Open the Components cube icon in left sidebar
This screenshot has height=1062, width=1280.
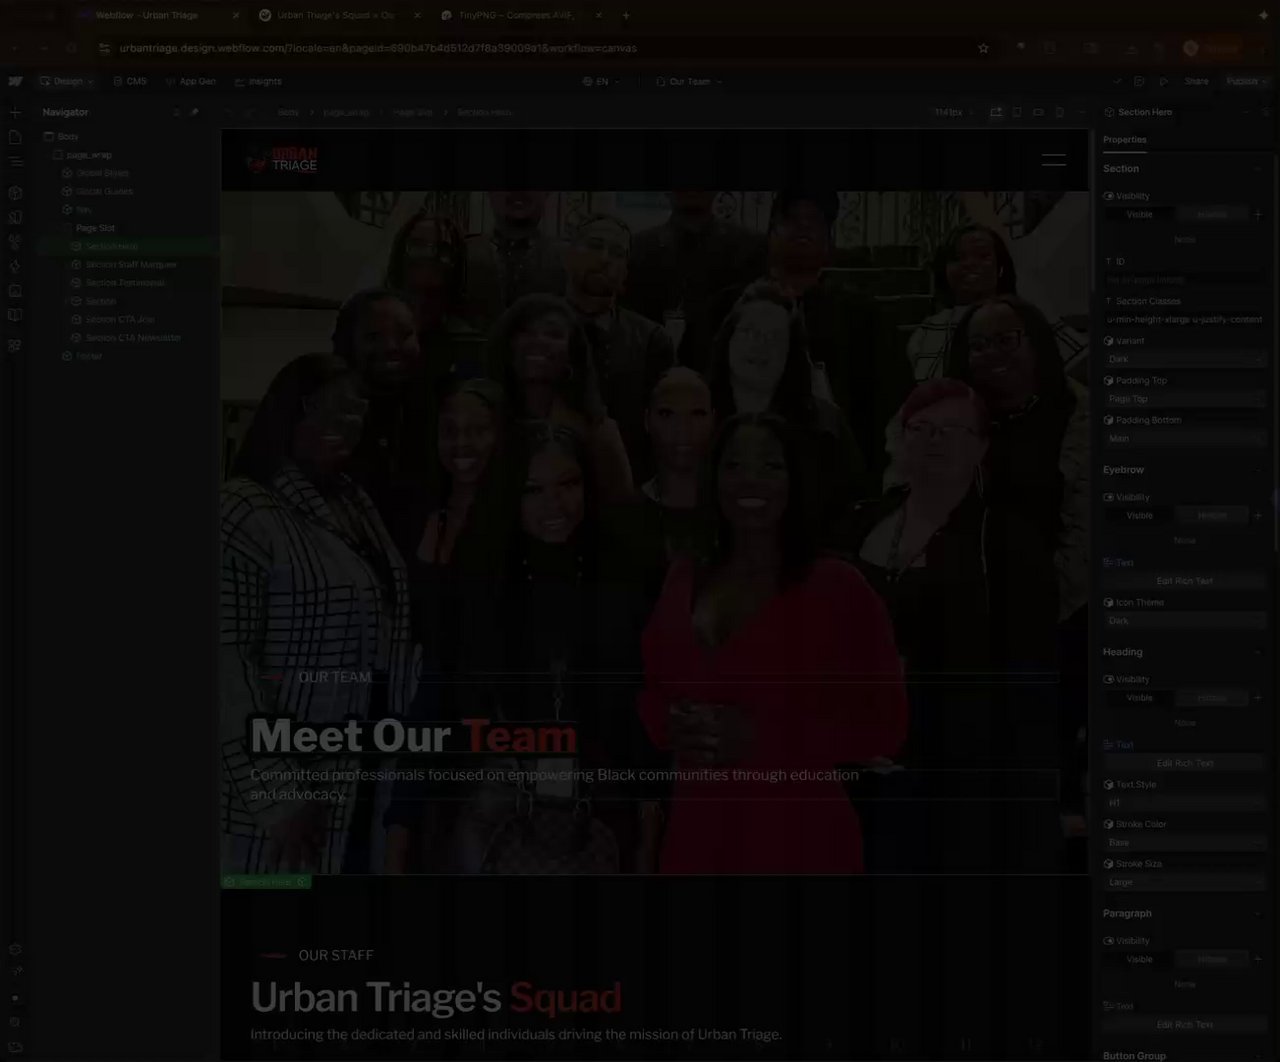coord(15,192)
